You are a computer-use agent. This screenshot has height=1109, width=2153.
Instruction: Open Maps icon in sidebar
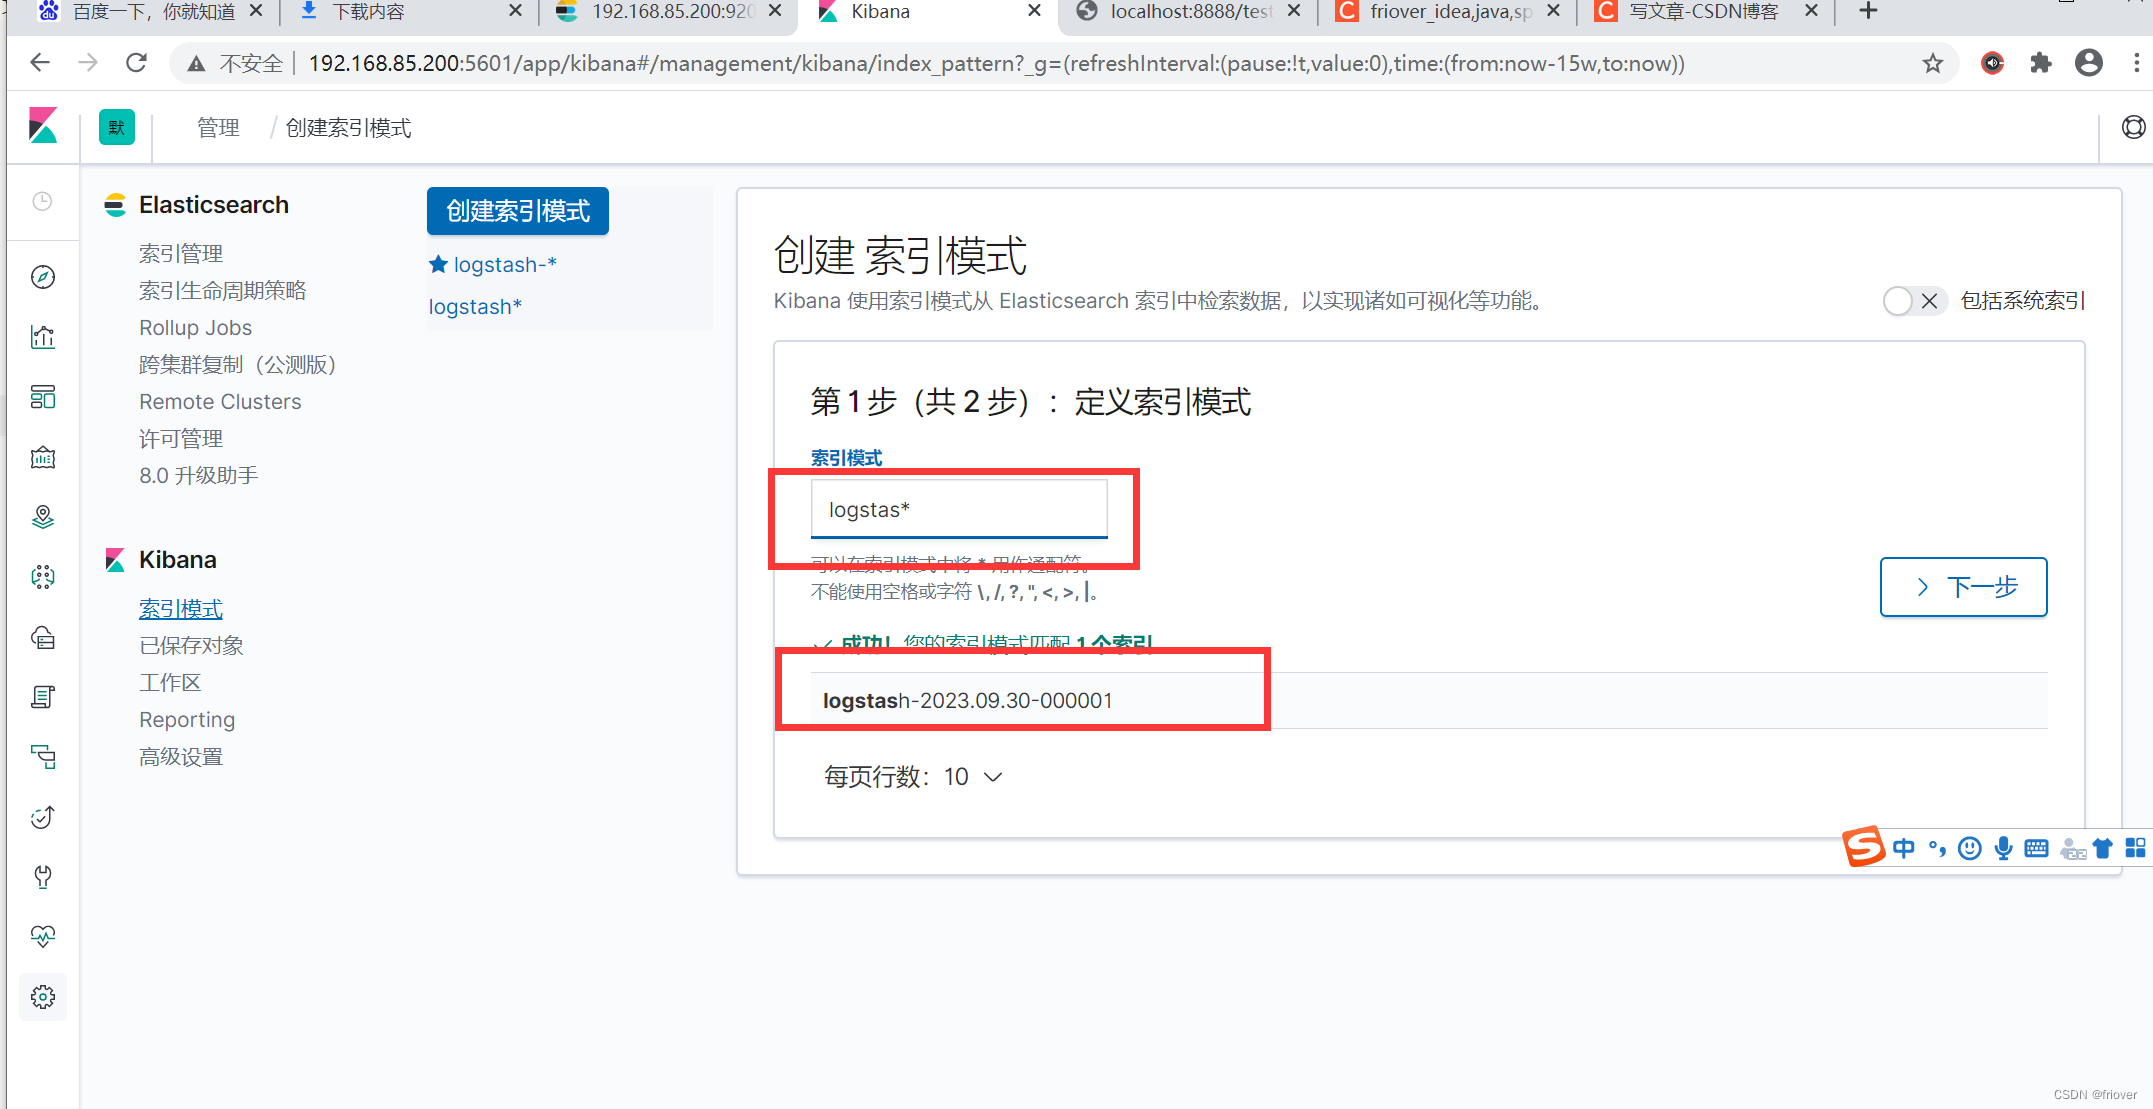coord(43,517)
